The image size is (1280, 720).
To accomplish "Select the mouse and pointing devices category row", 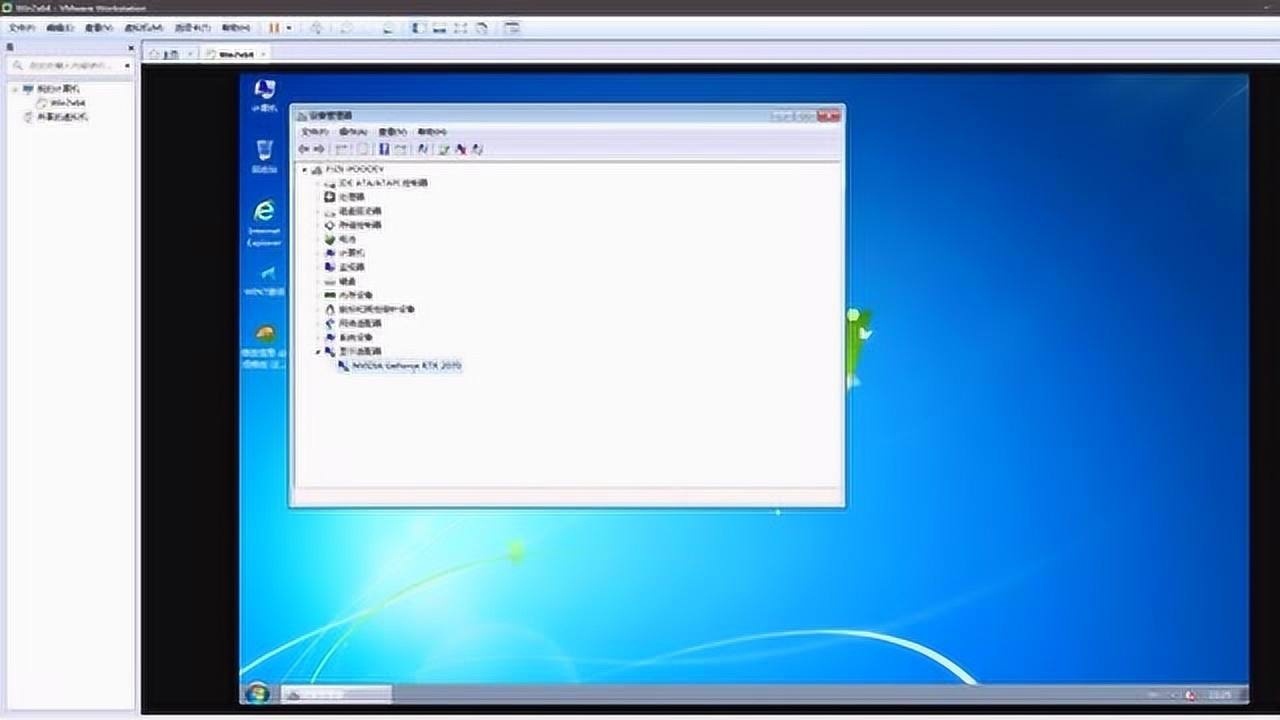I will point(370,310).
